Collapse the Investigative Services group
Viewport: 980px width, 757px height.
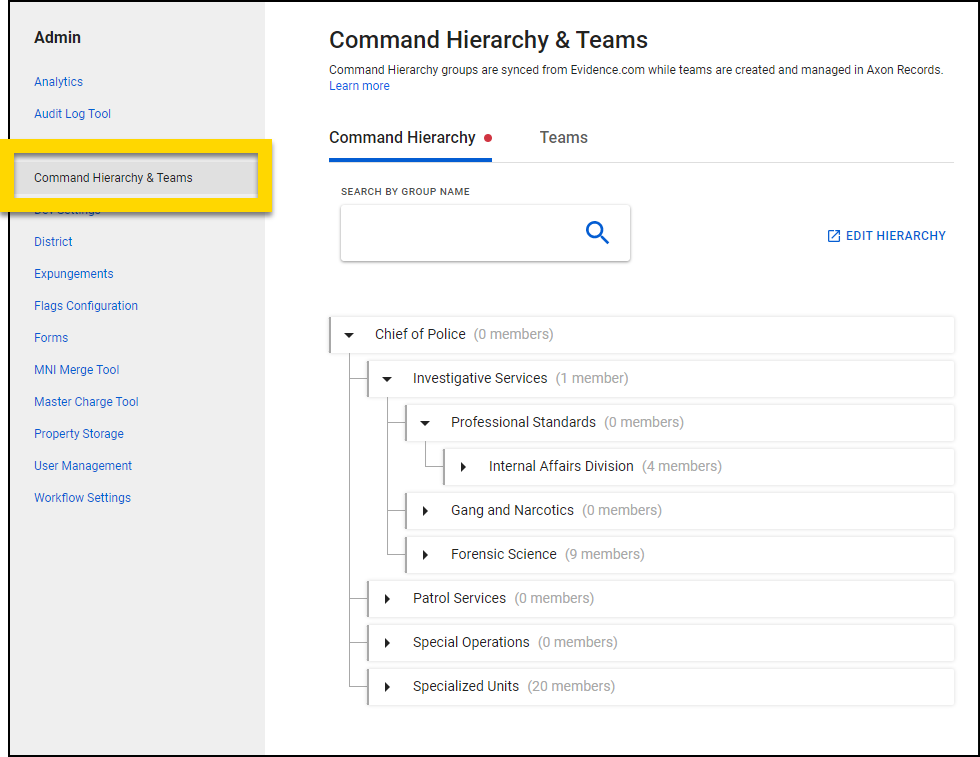pyautogui.click(x=387, y=378)
